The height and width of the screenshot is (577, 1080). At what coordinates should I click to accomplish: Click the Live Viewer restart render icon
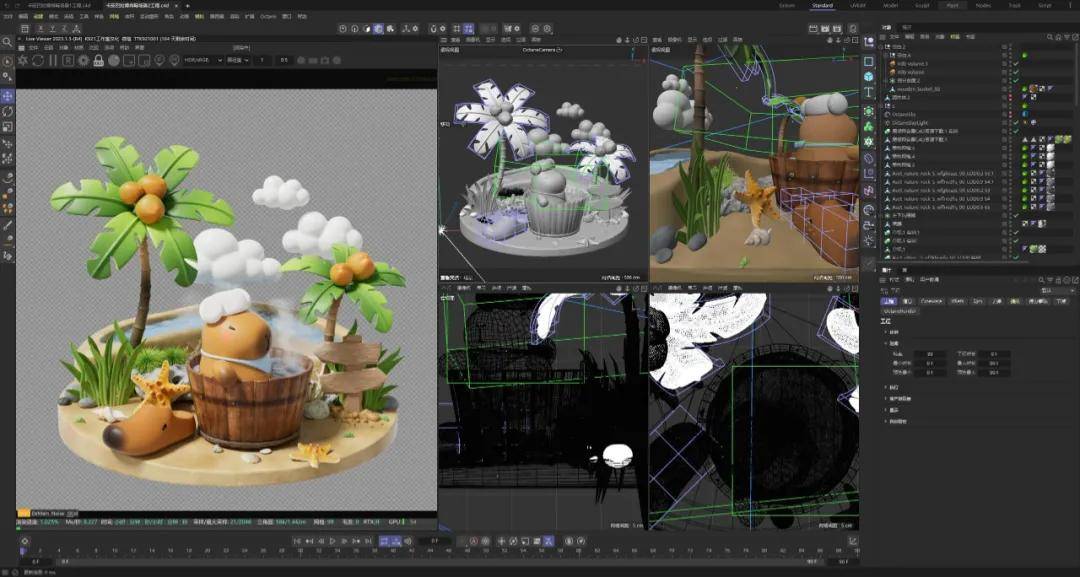[38, 61]
